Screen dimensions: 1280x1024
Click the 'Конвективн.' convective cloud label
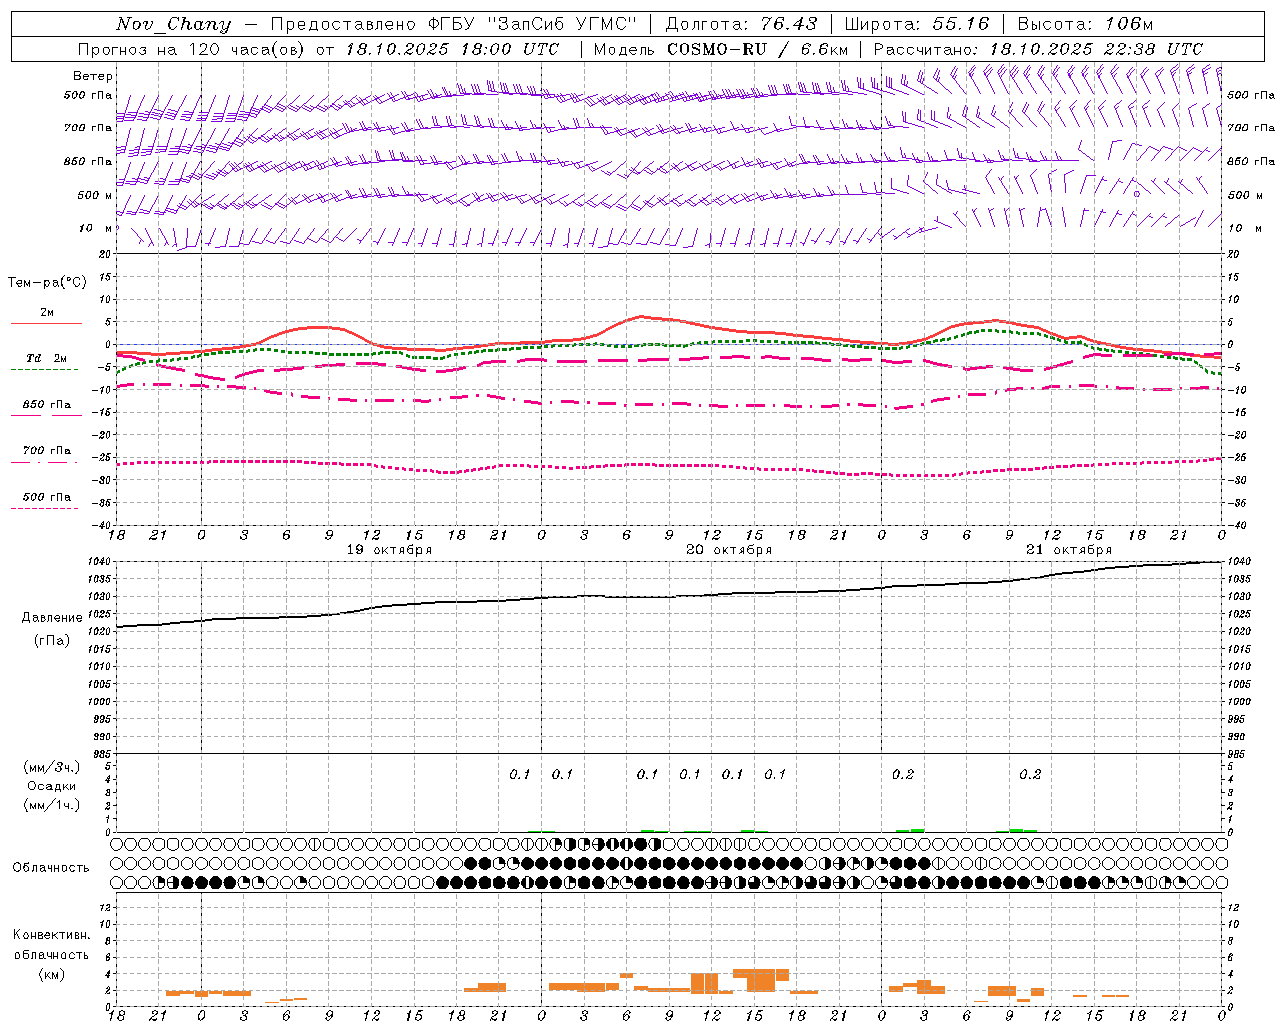pyautogui.click(x=51, y=935)
